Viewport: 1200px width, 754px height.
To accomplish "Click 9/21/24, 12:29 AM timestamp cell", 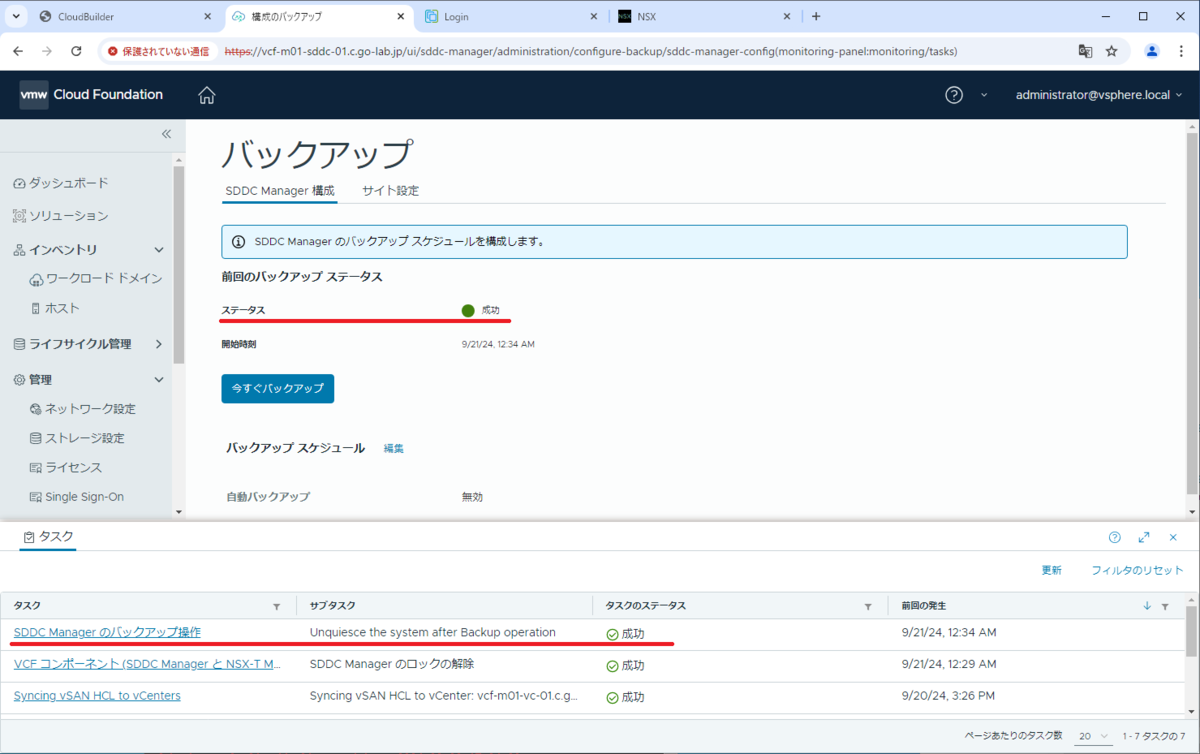I will click(x=949, y=664).
